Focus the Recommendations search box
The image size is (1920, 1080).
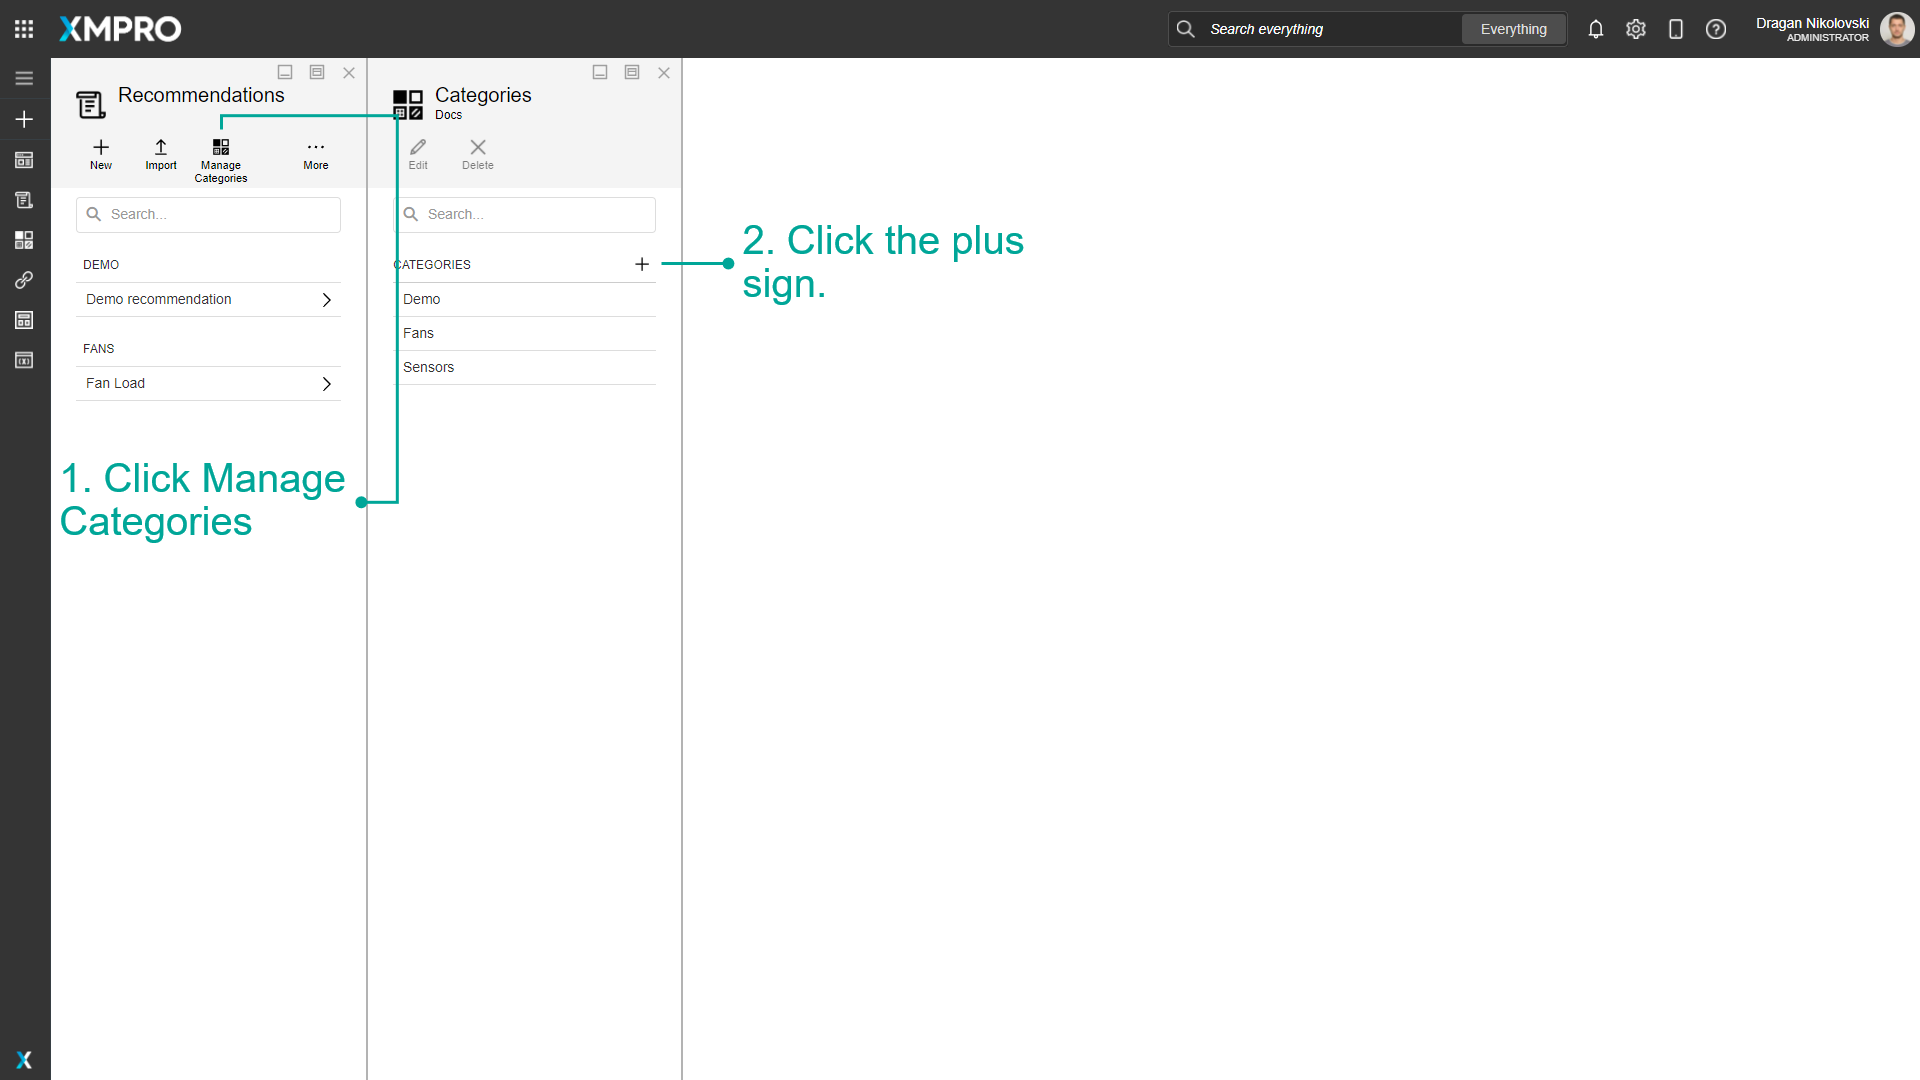click(208, 215)
